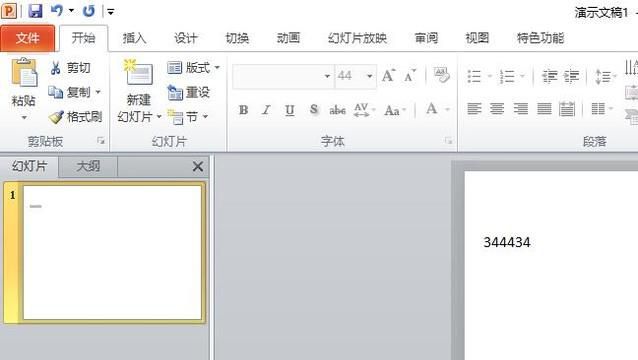The height and width of the screenshot is (360, 638).
Task: Open the 版式 (Layout) dropdown
Action: pos(193,68)
